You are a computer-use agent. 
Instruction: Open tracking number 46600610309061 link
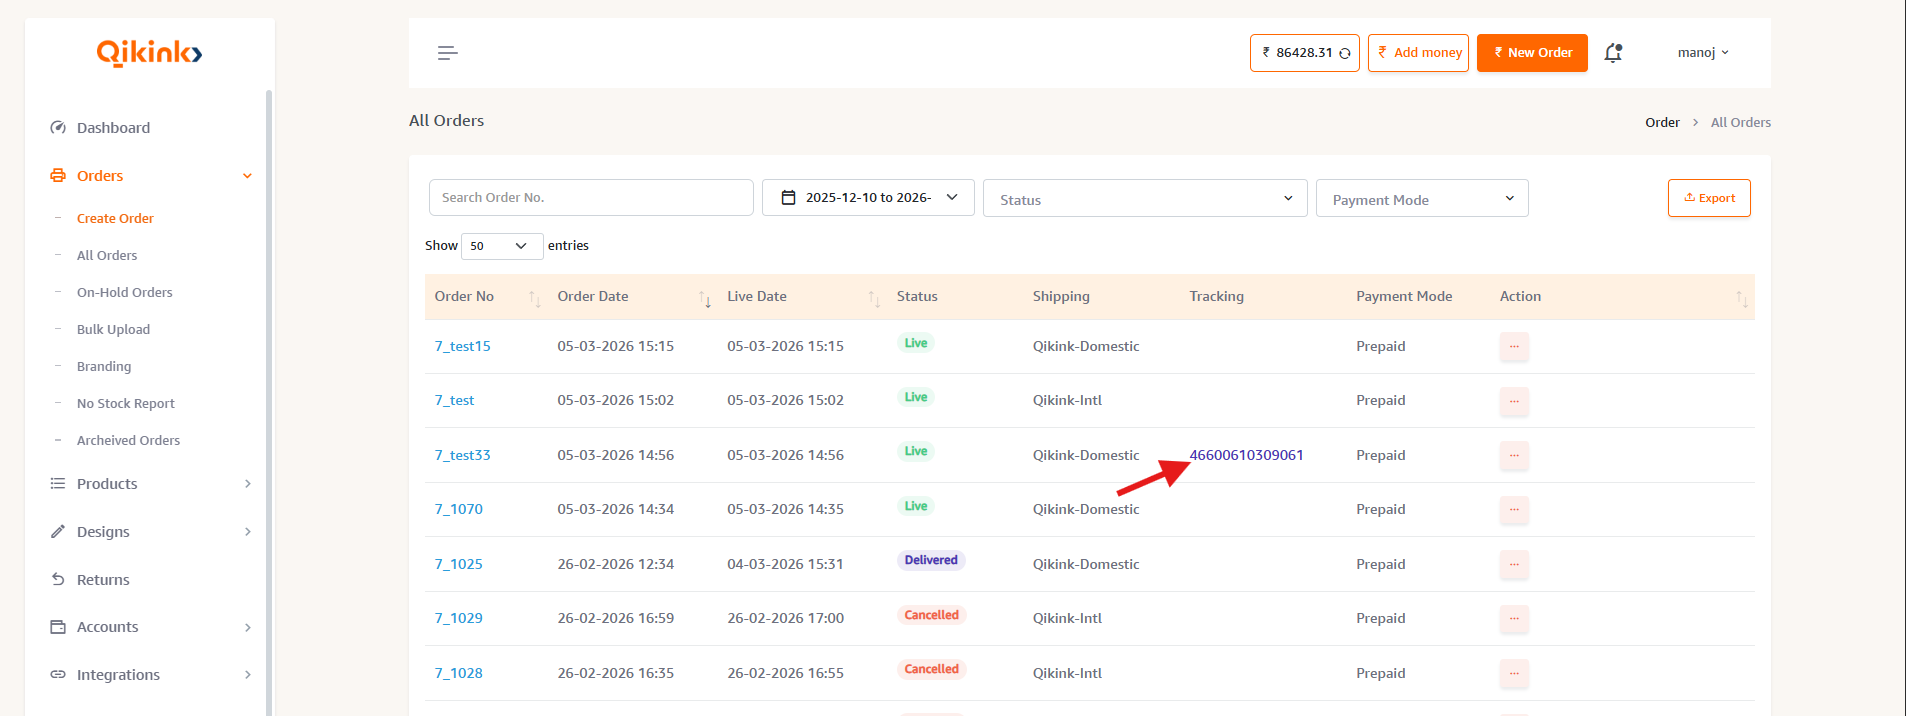[1245, 455]
